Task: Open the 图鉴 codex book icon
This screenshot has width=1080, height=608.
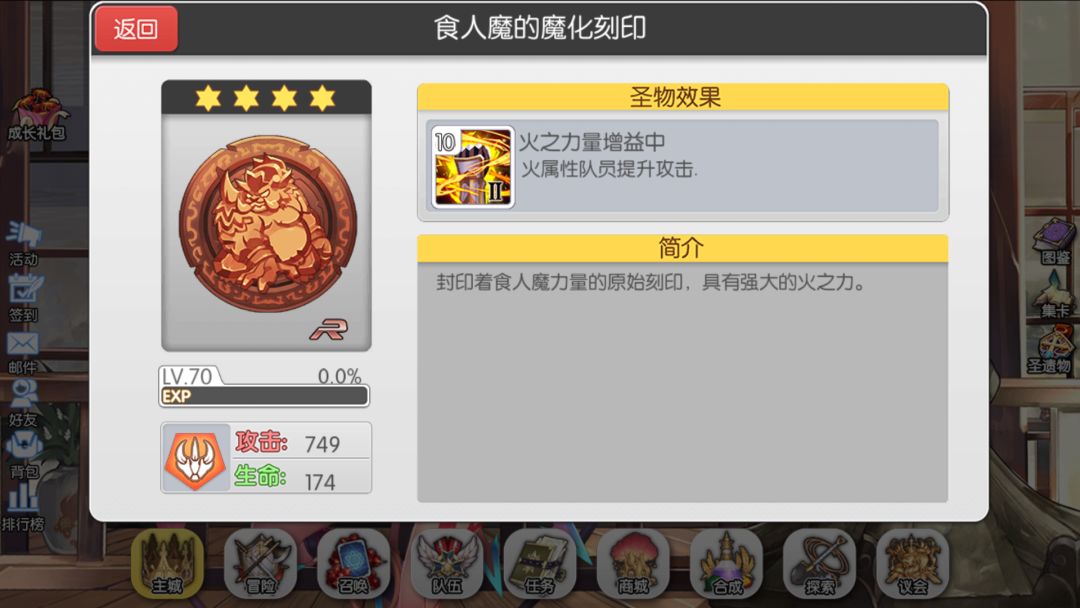Action: (x=1055, y=241)
